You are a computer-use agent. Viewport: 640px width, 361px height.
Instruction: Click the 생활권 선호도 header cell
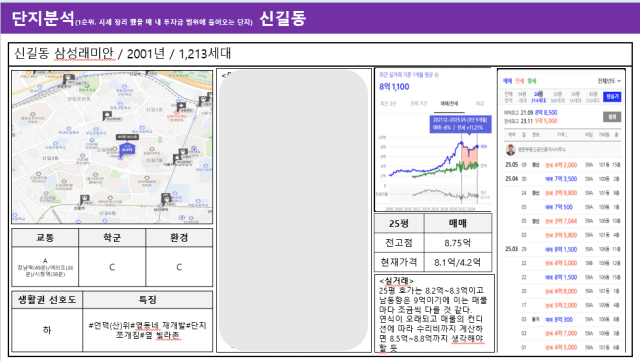click(47, 300)
